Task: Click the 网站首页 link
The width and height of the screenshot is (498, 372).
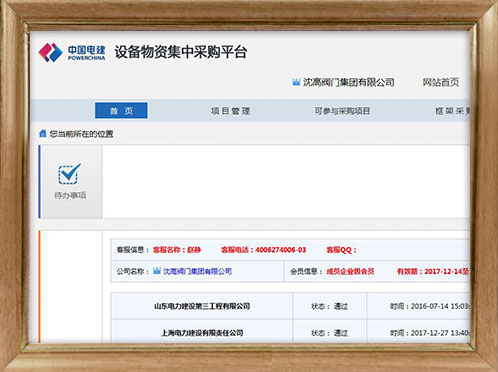Action: click(x=441, y=82)
